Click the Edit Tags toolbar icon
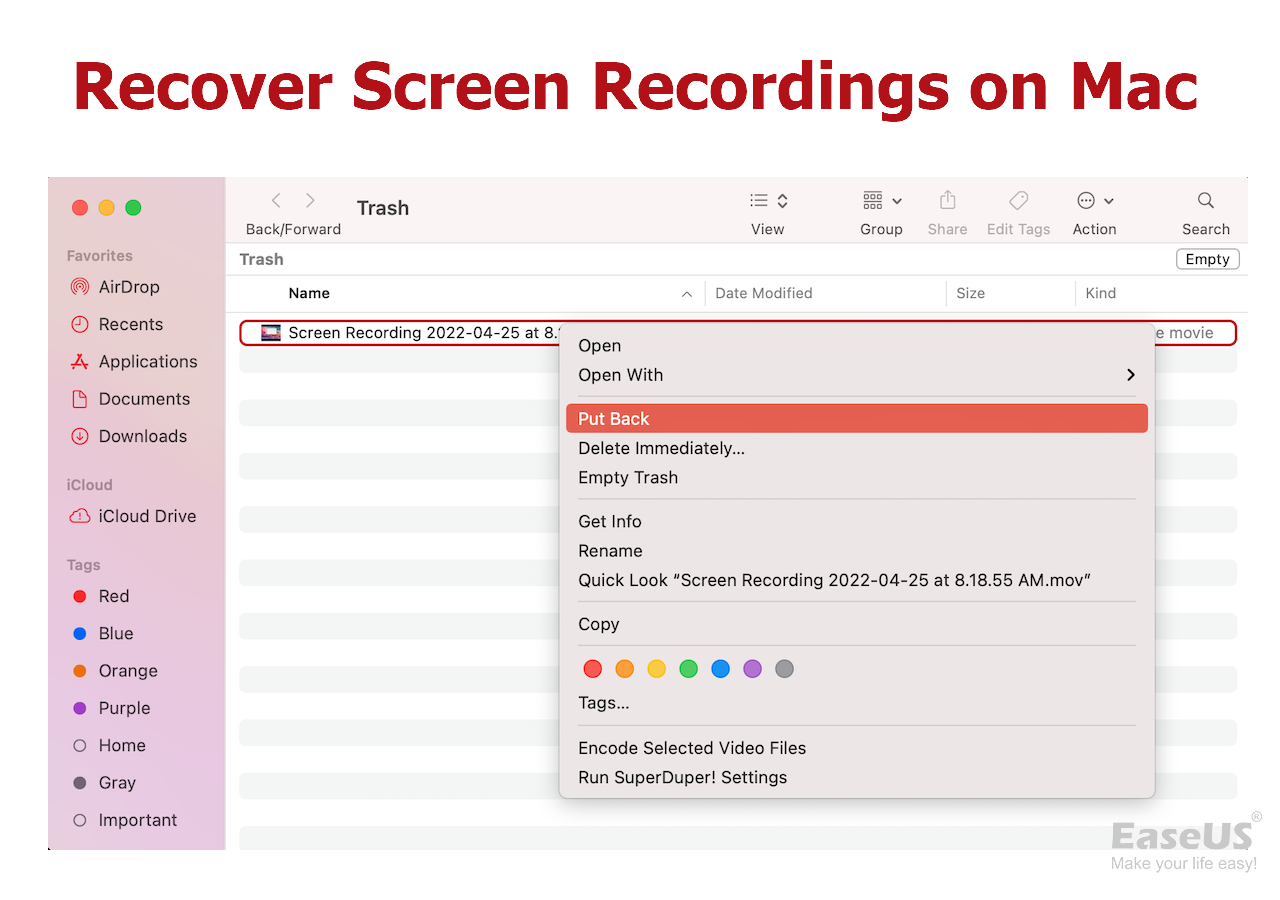 point(1018,201)
